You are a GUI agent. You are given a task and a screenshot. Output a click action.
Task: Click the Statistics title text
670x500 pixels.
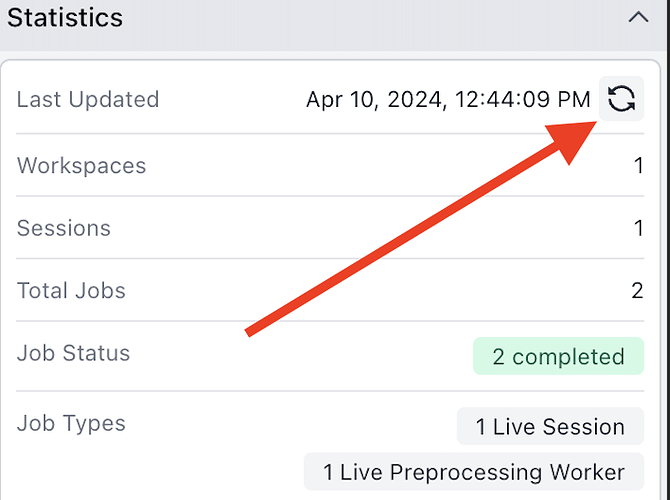[65, 18]
